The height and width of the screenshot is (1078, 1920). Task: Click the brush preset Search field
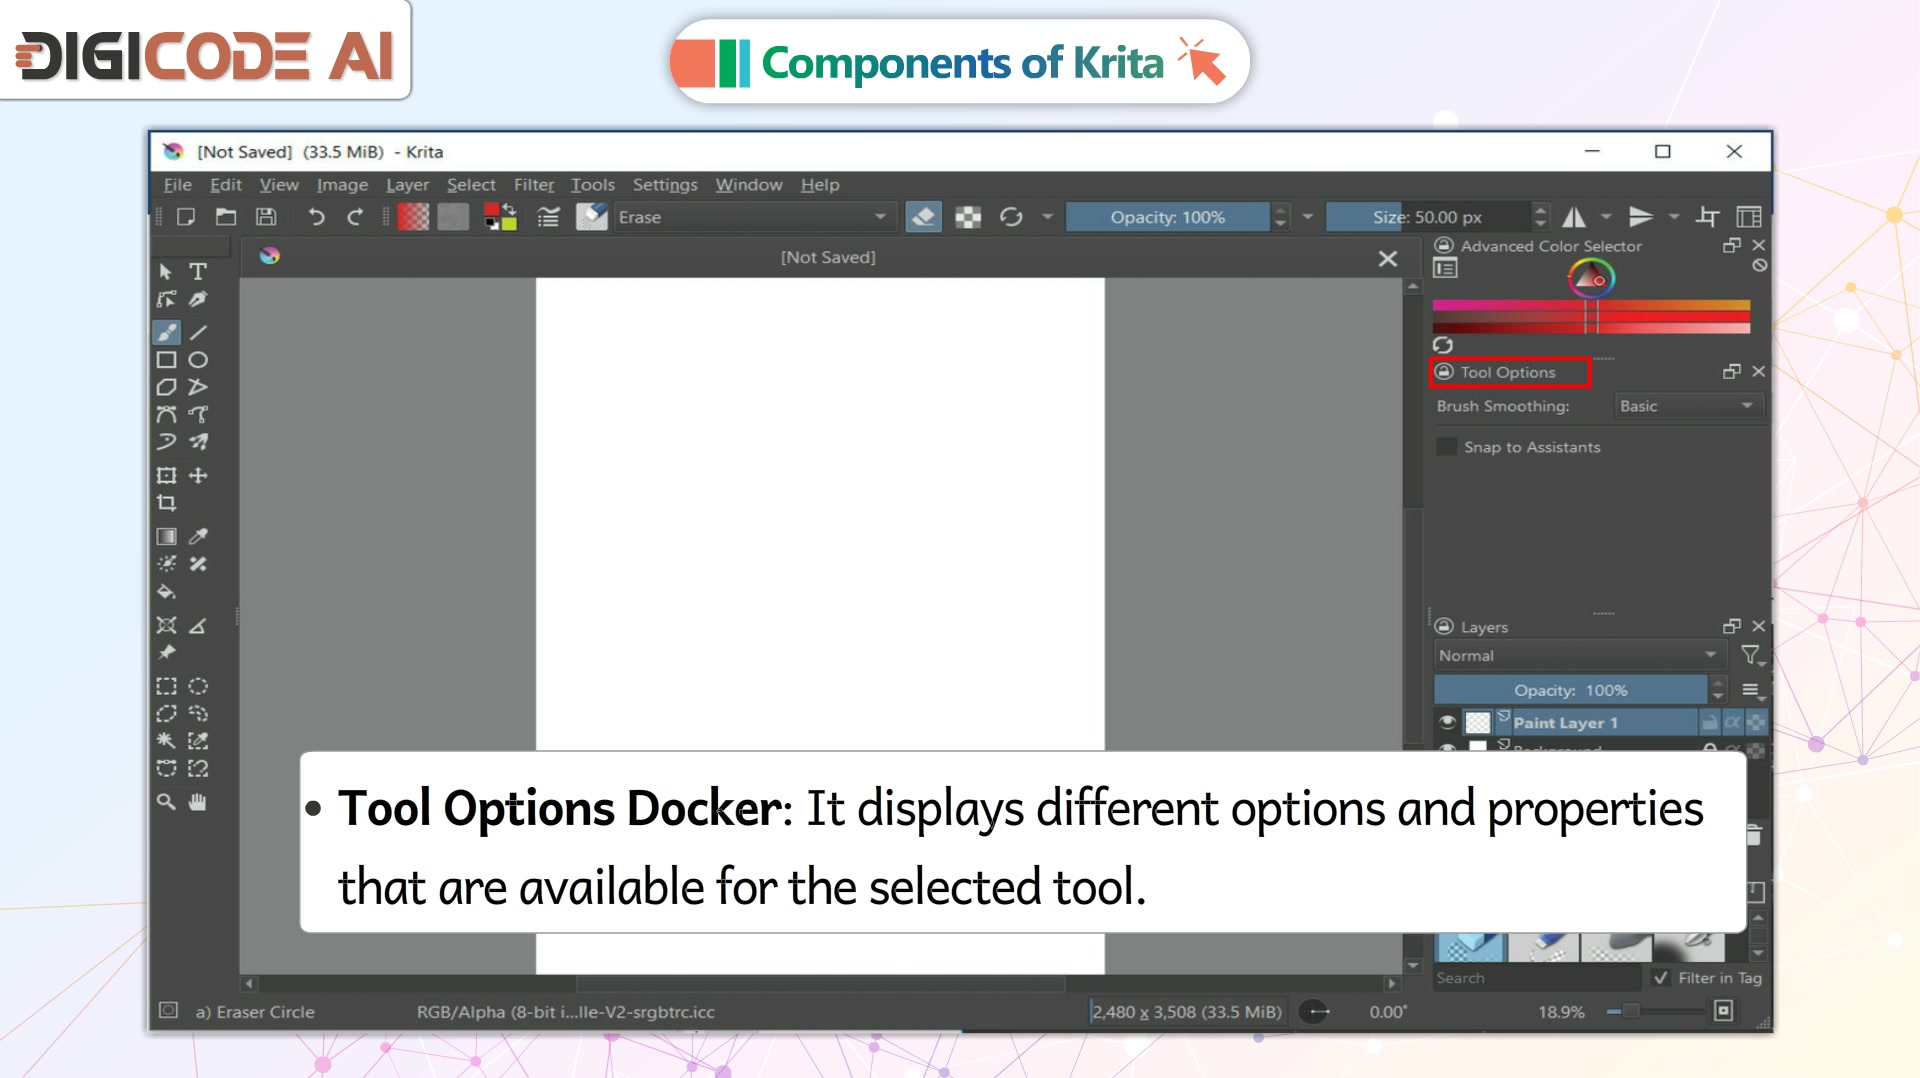click(x=1537, y=978)
